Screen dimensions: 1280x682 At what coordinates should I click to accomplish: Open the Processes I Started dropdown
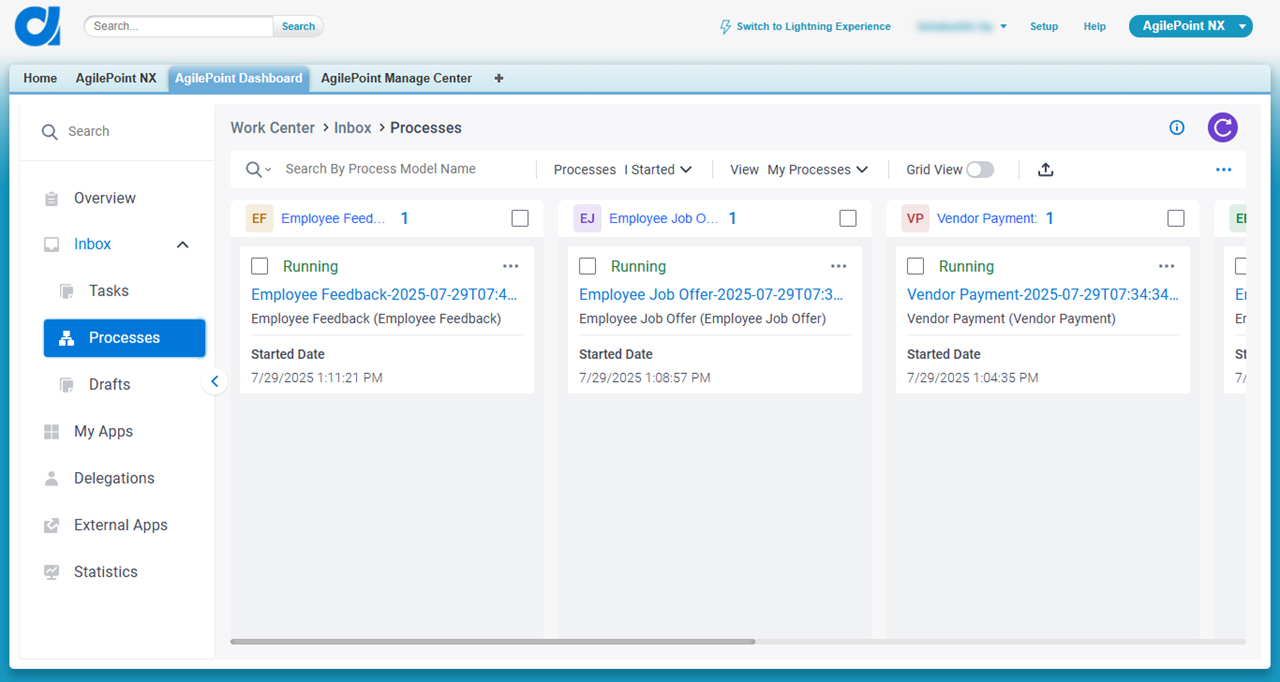658,170
